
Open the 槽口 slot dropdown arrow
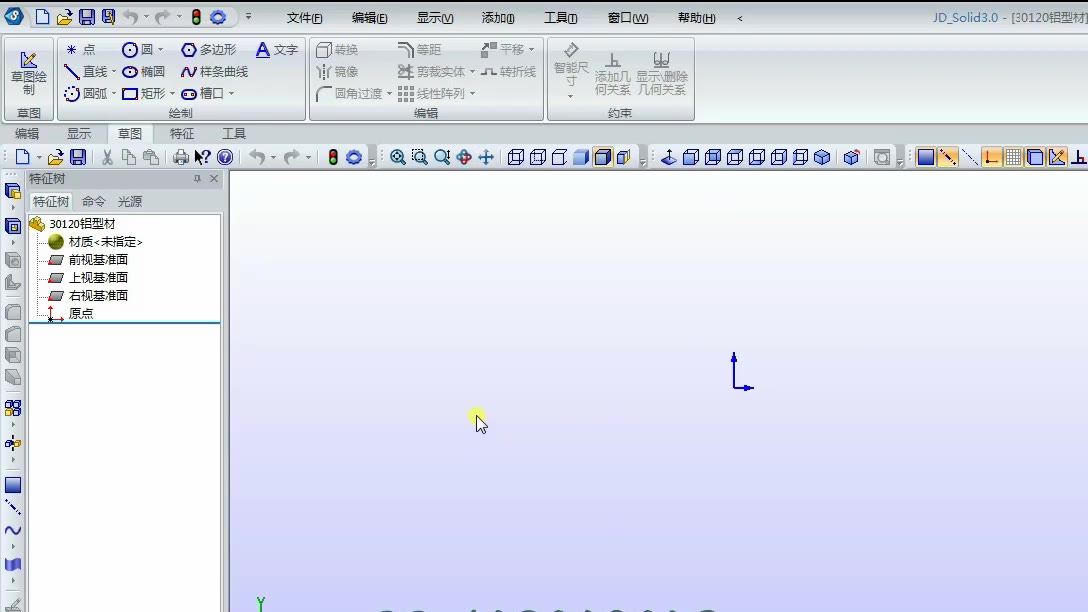coord(231,94)
